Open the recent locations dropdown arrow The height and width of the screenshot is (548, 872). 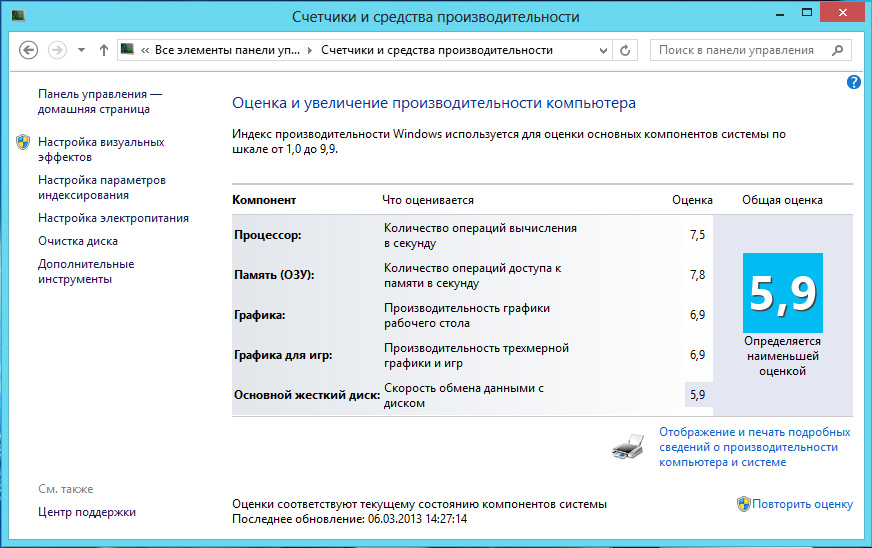pyautogui.click(x=81, y=50)
